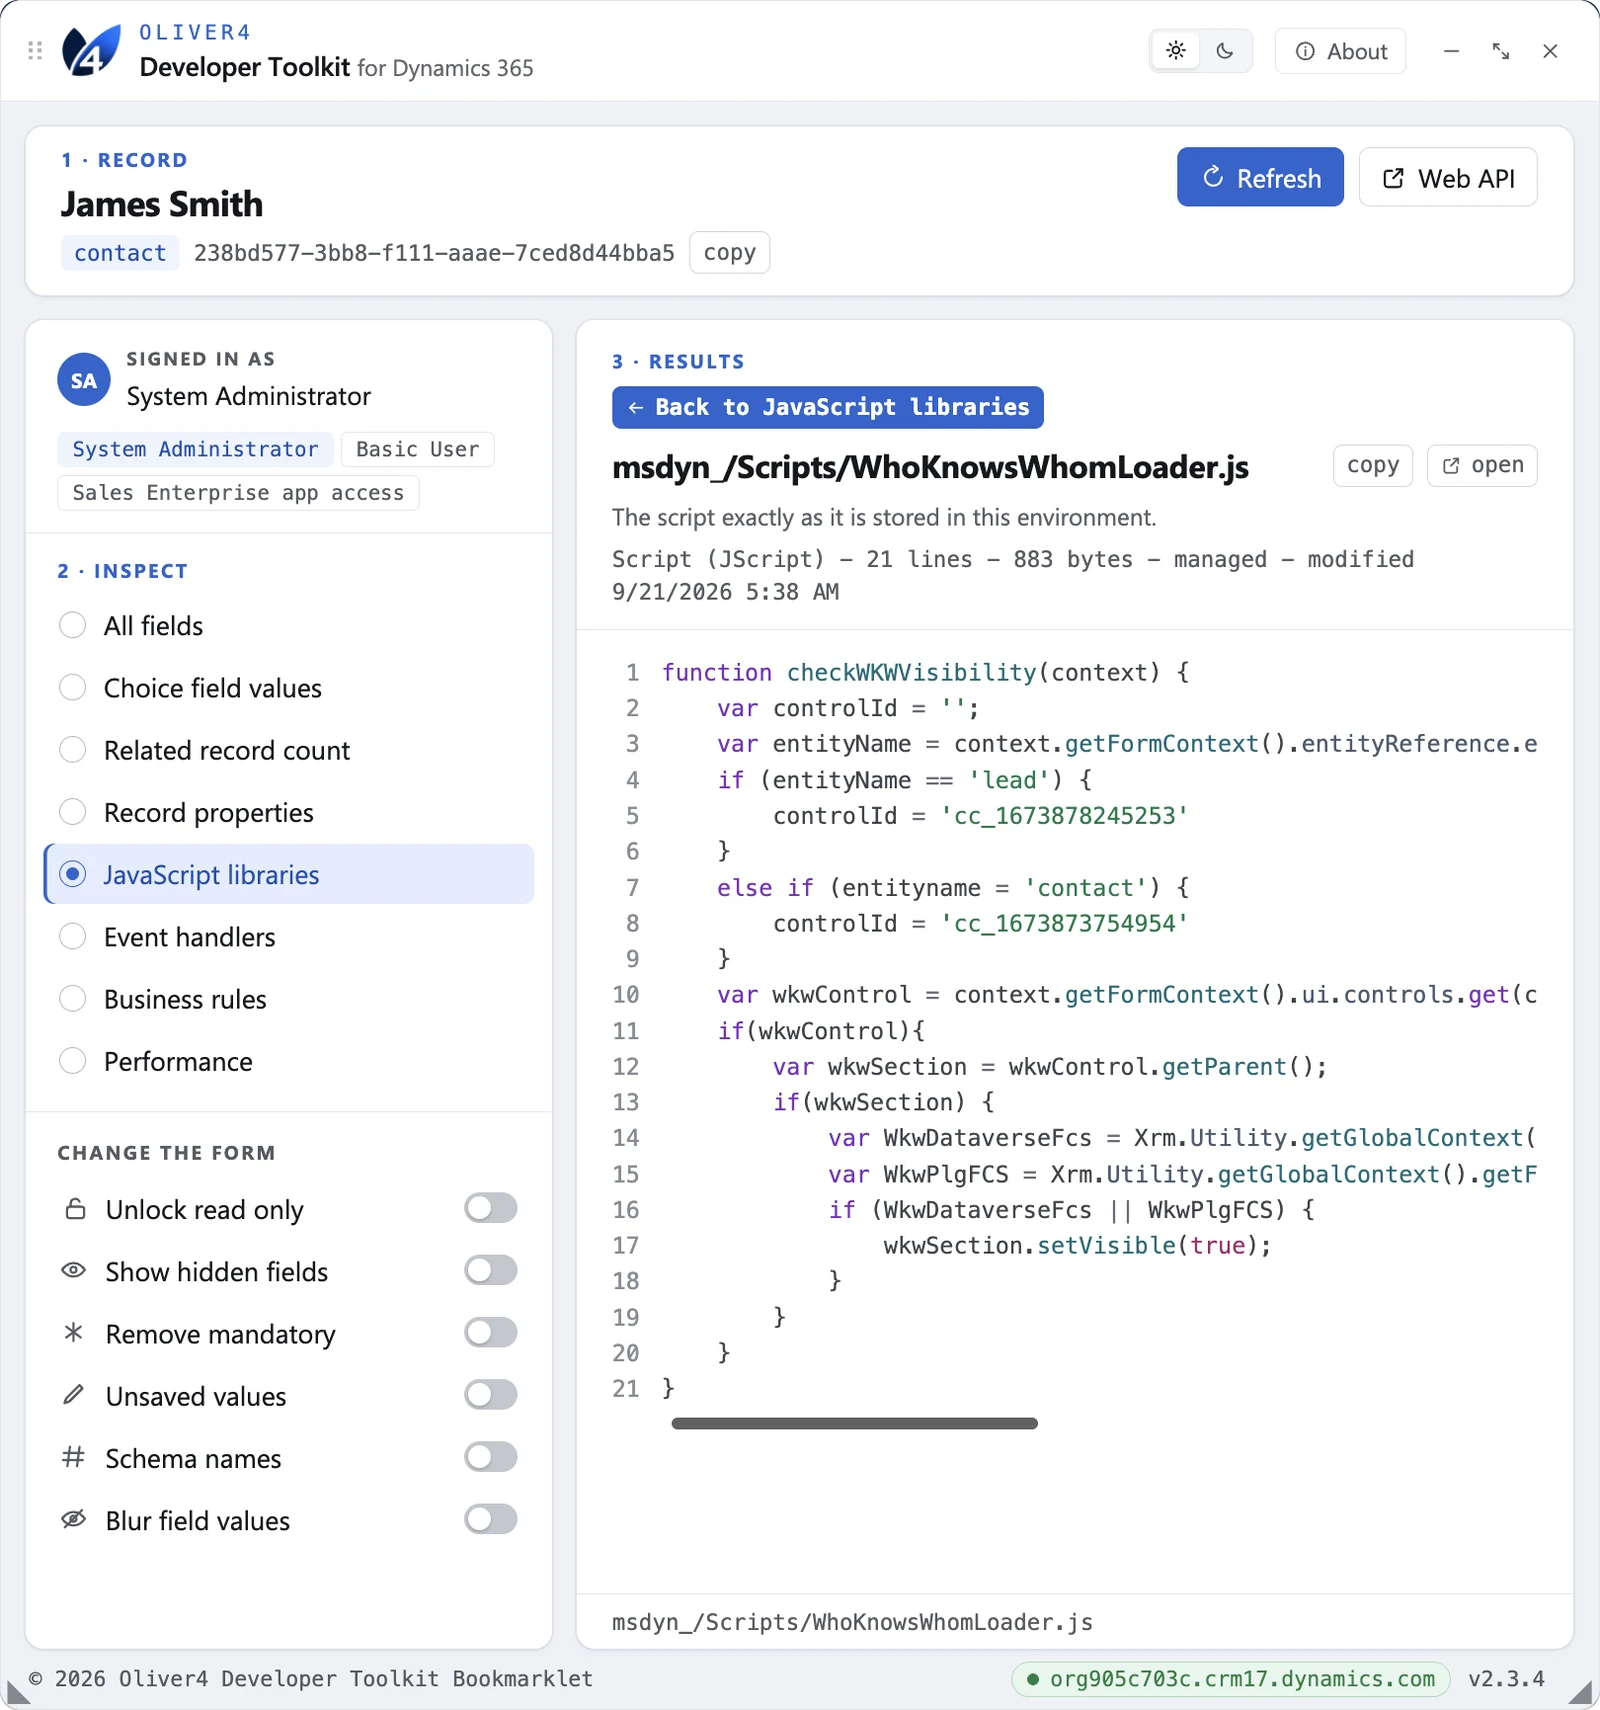The width and height of the screenshot is (1600, 1710).
Task: Select Choice field values option
Action: tap(290, 688)
